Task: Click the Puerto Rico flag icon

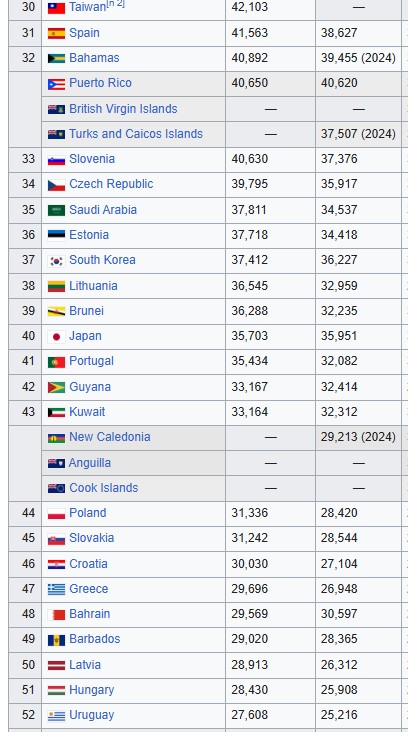Action: (56, 84)
